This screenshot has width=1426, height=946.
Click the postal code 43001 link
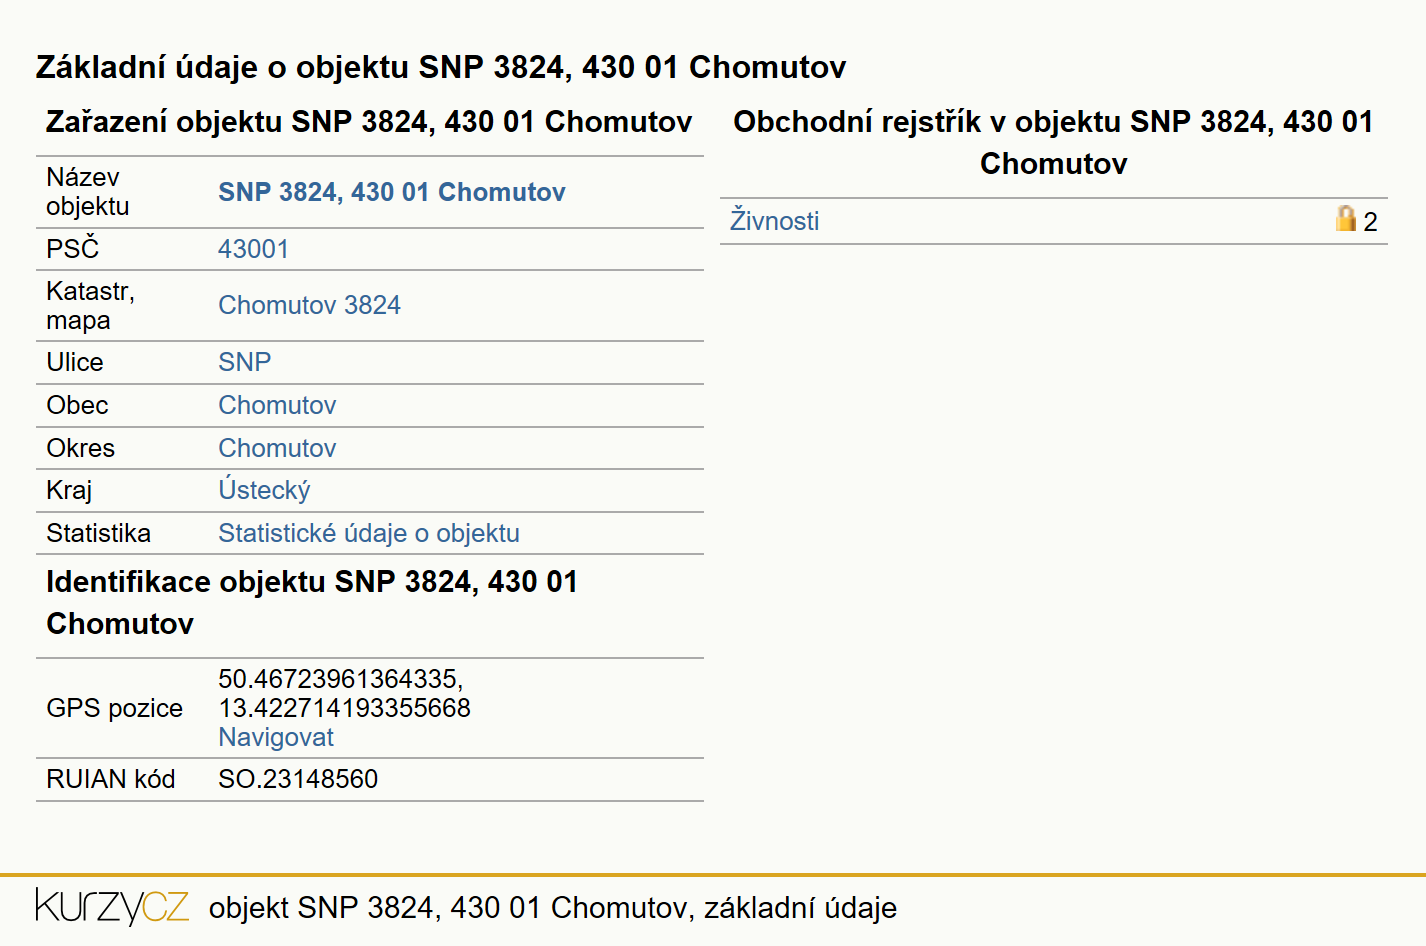[253, 249]
